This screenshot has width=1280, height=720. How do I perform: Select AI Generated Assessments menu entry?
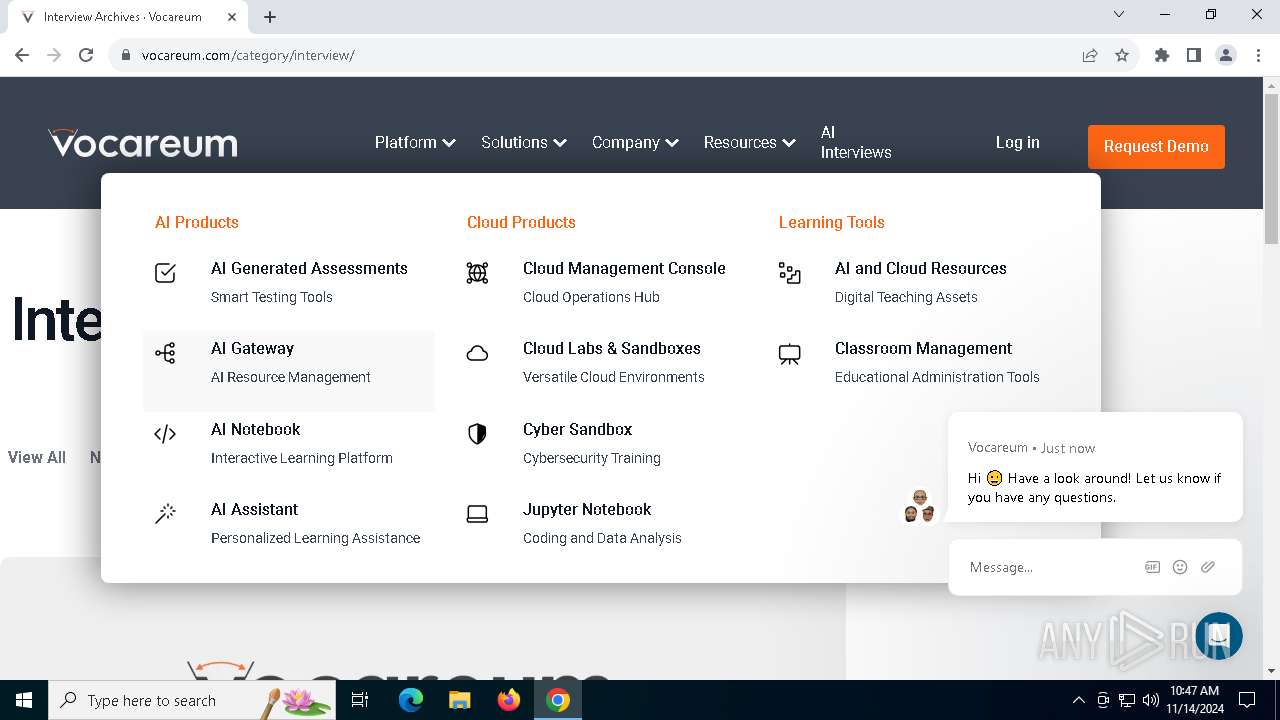tap(290, 282)
